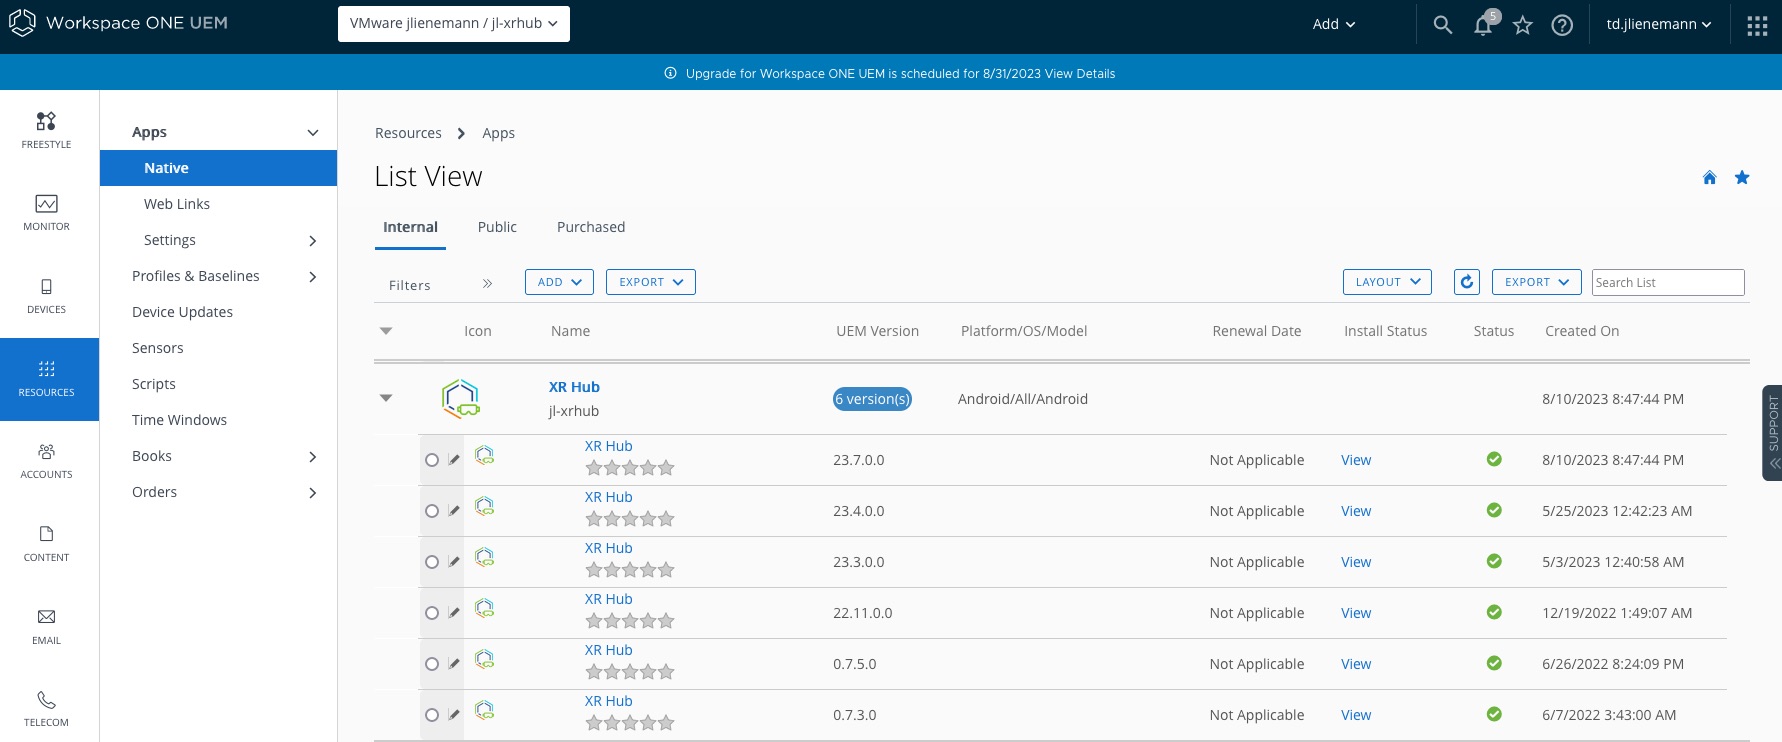Expand the Filters panel
The width and height of the screenshot is (1782, 742).
point(487,284)
